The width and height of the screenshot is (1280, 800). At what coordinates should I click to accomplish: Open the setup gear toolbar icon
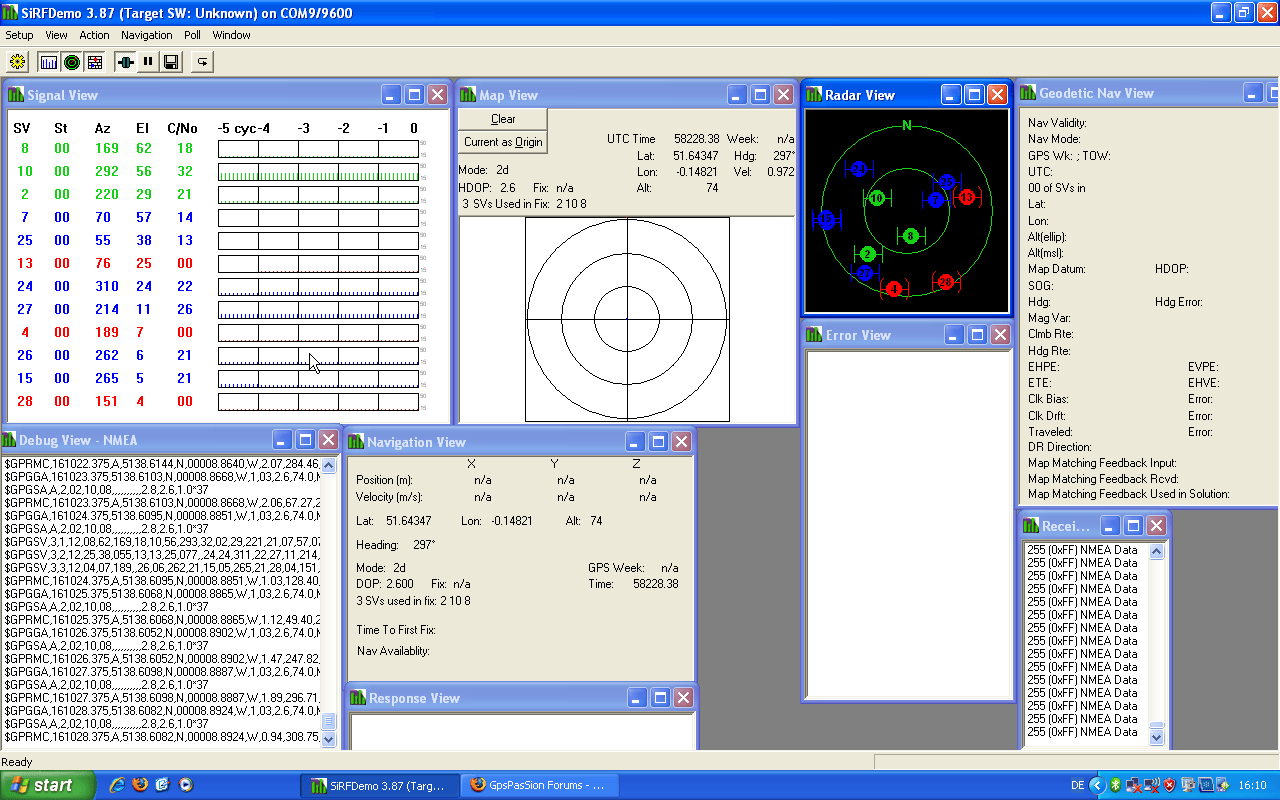coord(17,62)
